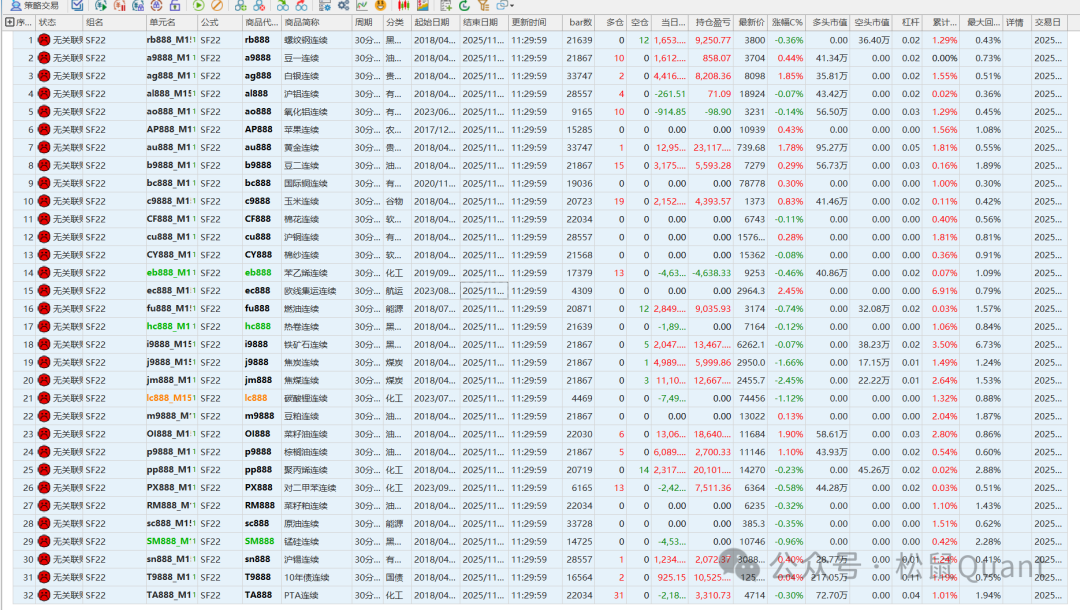This screenshot has height=610, width=1080.
Task: Click the 持仓盈亏 column header
Action: click(x=712, y=22)
